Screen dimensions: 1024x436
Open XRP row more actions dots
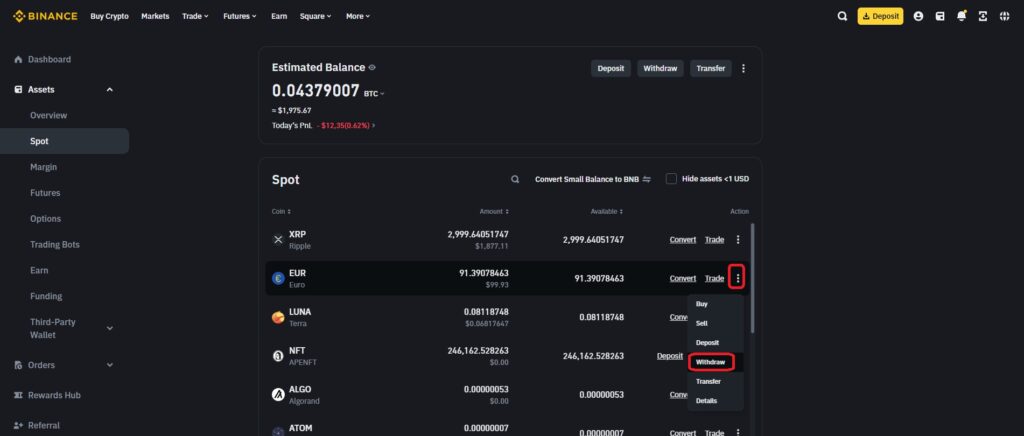738,240
